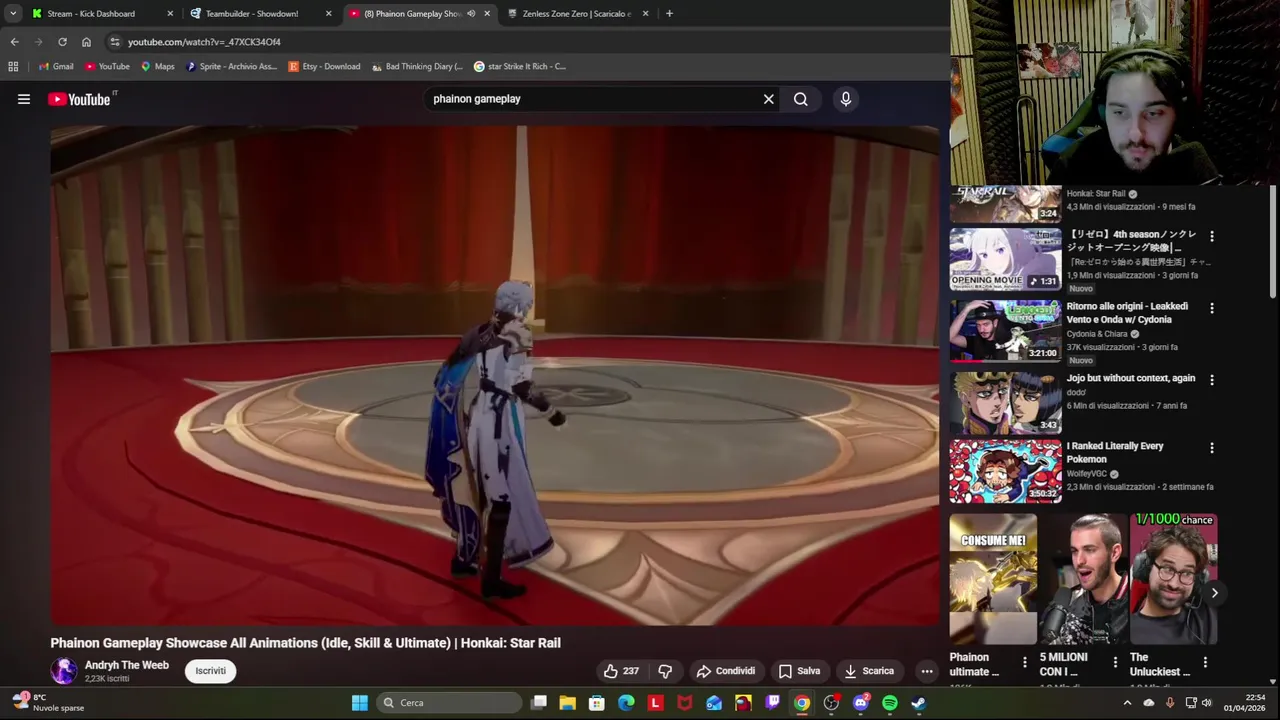This screenshot has width=1280, height=720.
Task: Open Discord from the taskbar
Action: pos(861,703)
